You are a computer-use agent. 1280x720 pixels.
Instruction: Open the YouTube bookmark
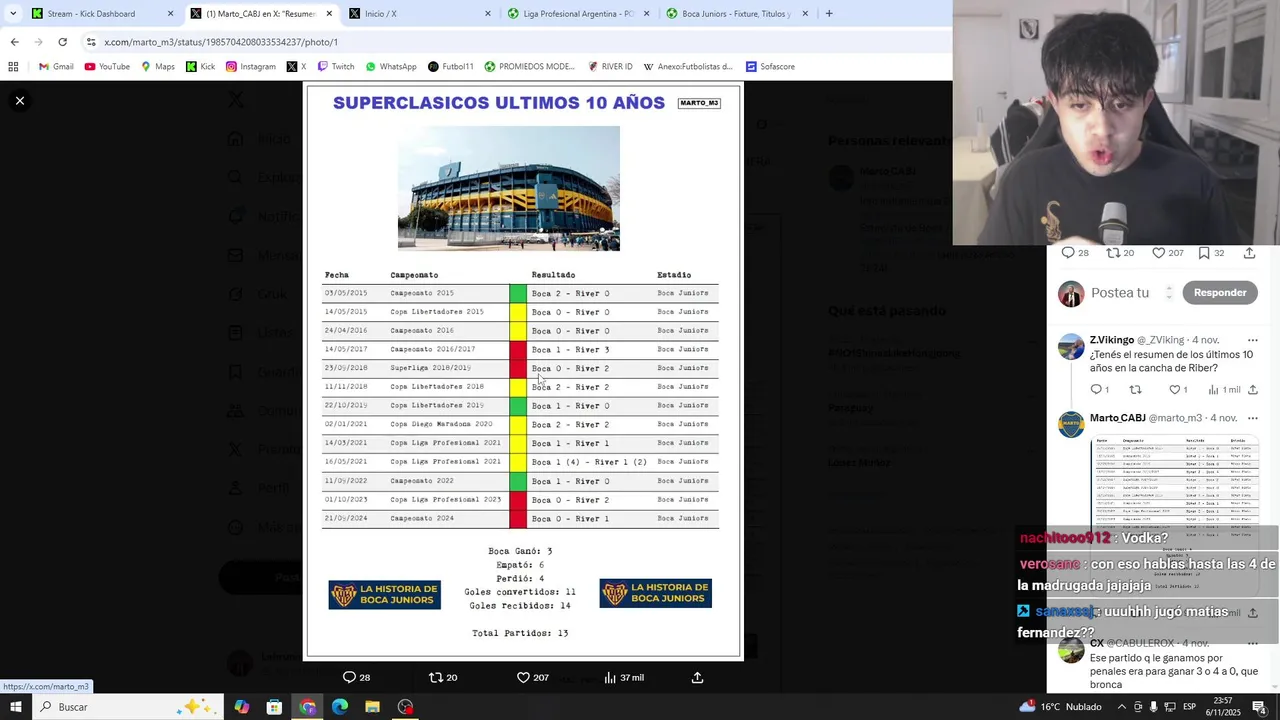107,67
